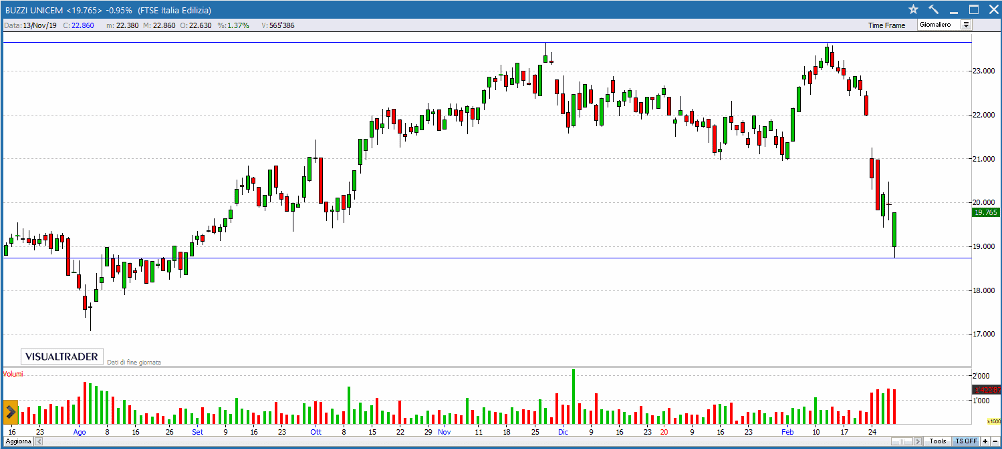Click the Volumi panel label

13,374
